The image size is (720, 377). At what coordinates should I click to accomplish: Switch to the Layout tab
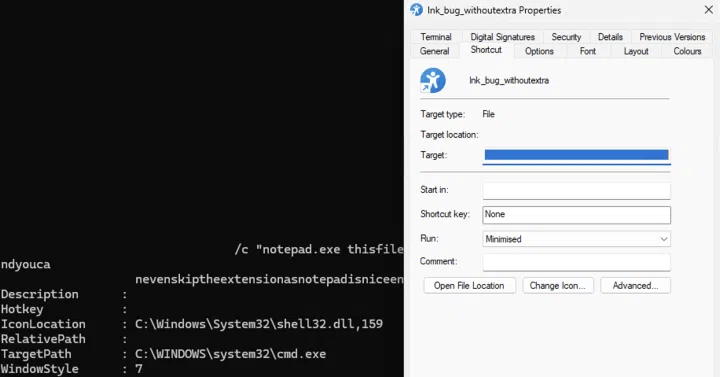click(636, 51)
